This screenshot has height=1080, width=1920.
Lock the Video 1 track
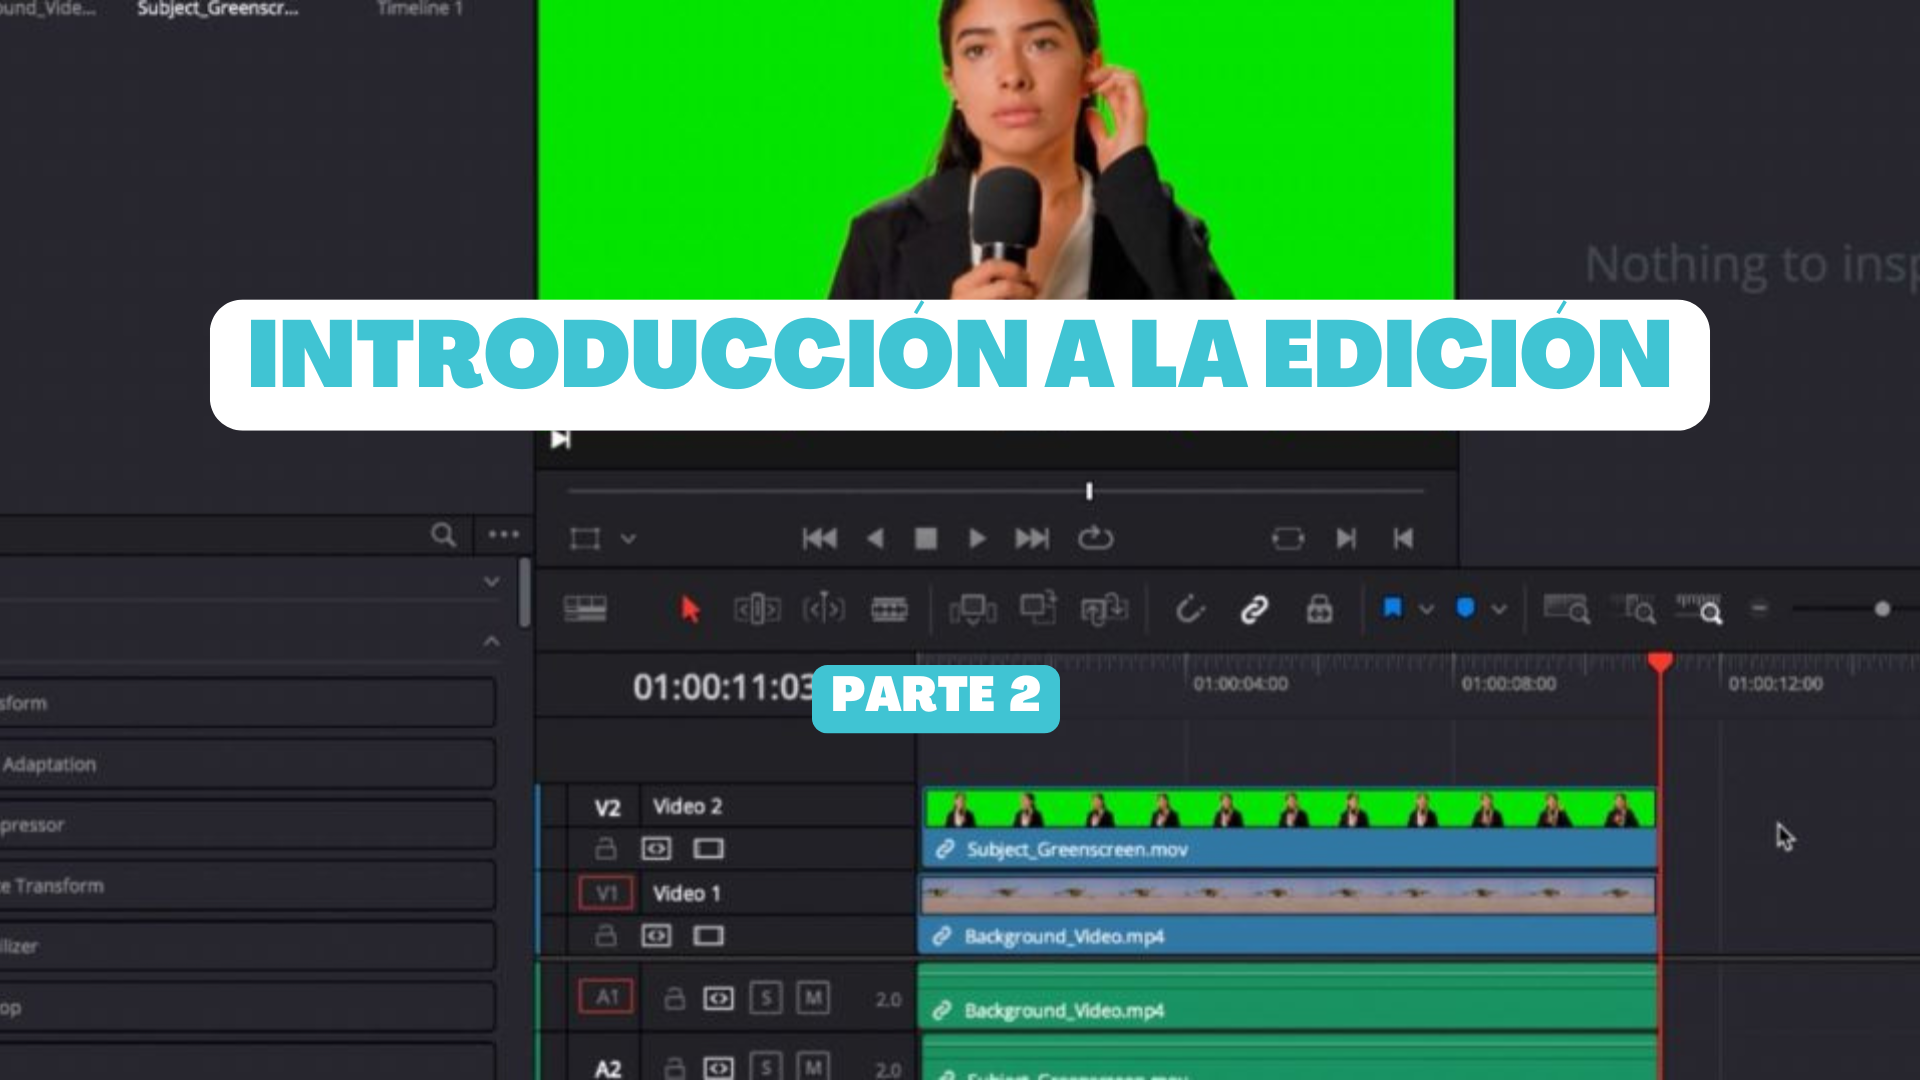click(606, 936)
